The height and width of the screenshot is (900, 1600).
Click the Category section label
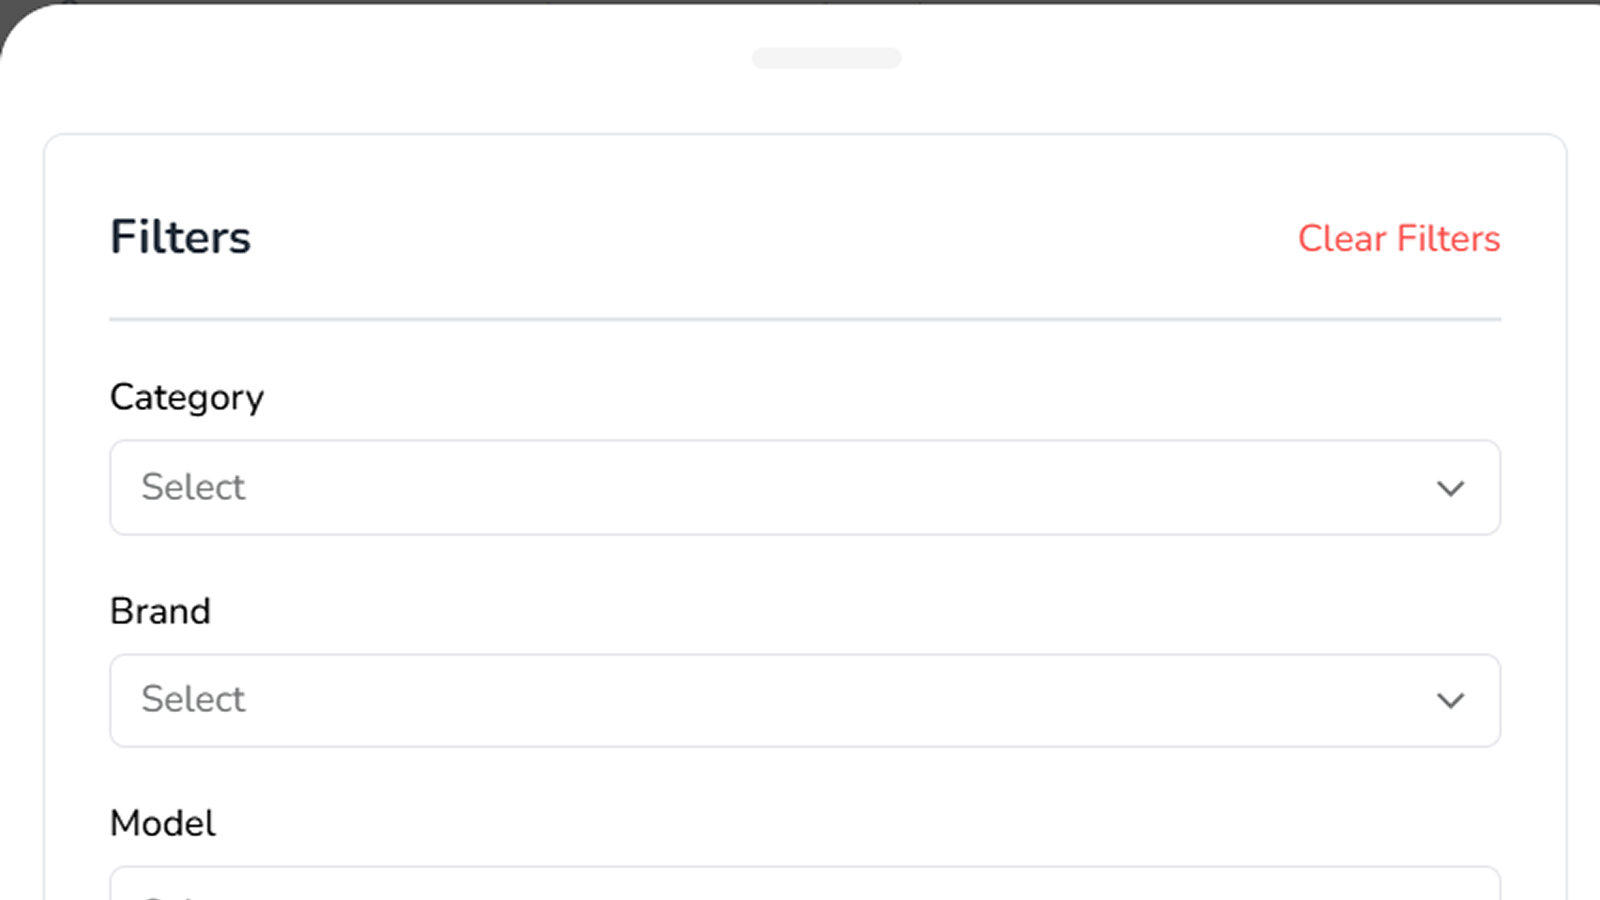pos(186,397)
